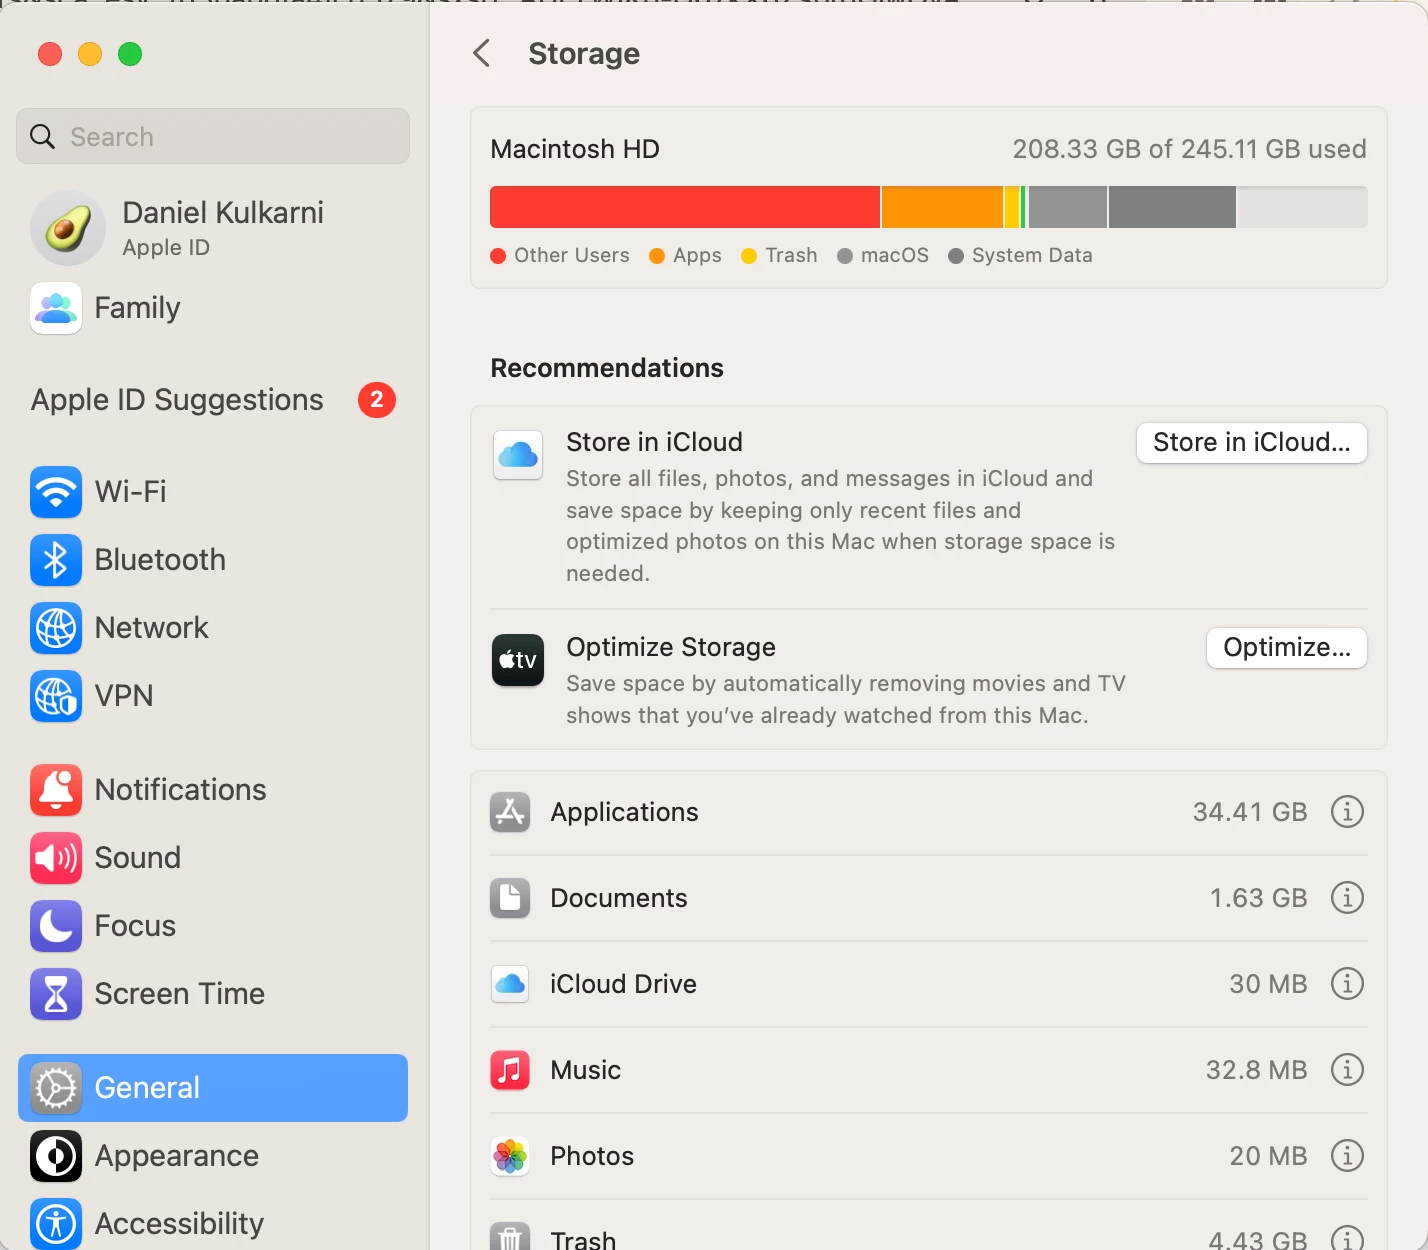Click the magnifying glass search icon
1428x1250 pixels.
(x=42, y=137)
